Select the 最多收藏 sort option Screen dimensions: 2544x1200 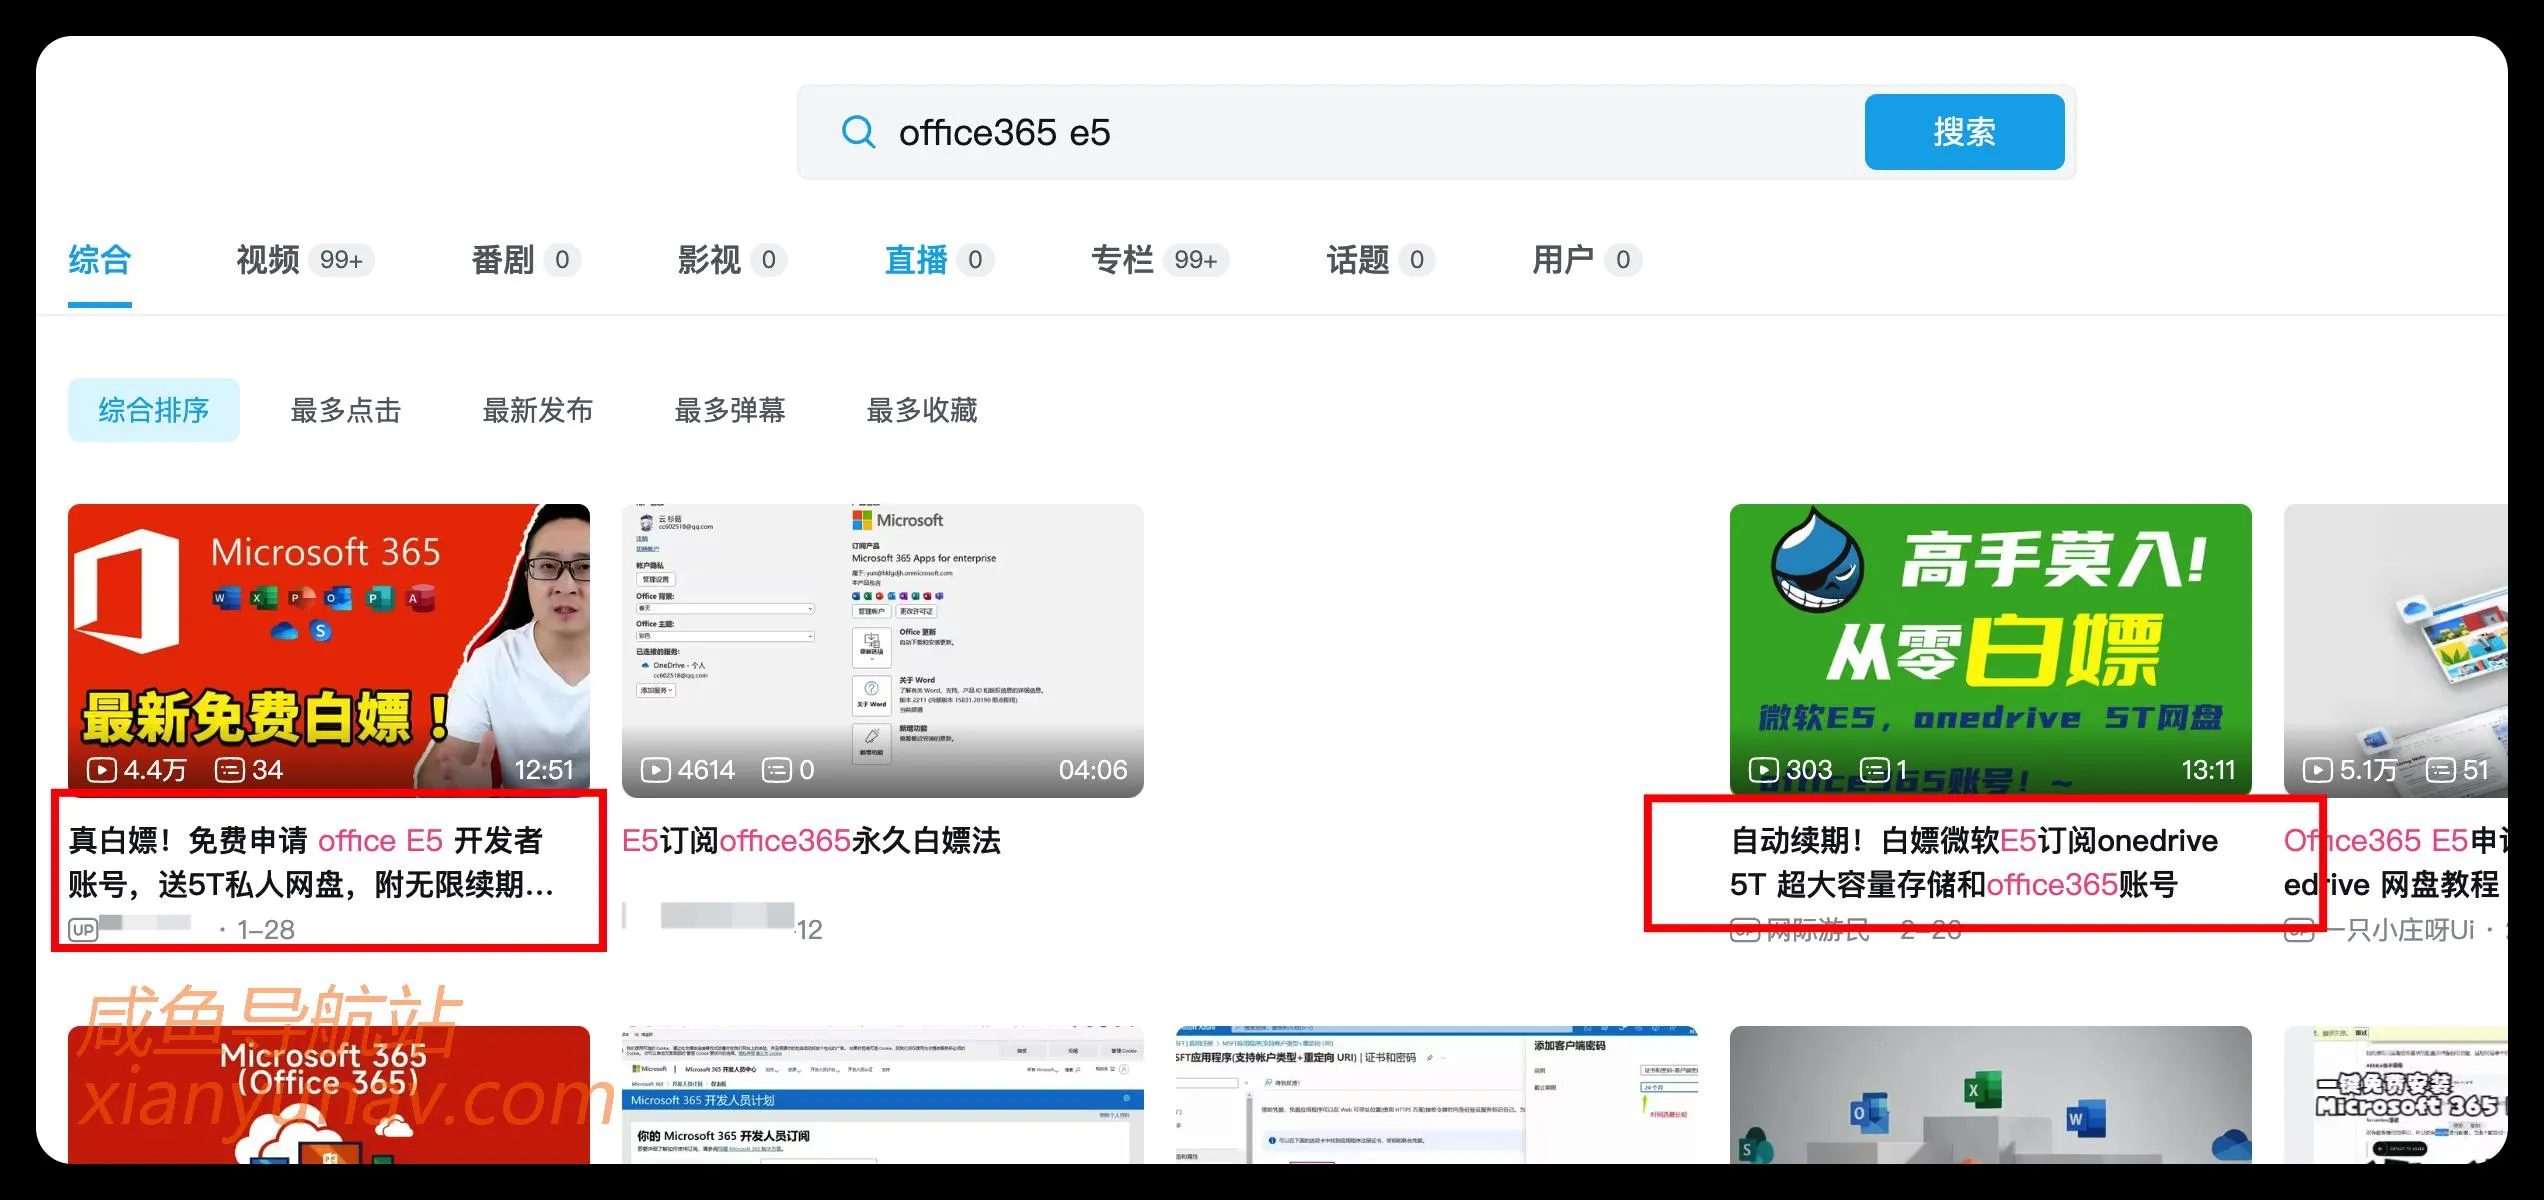click(x=921, y=410)
